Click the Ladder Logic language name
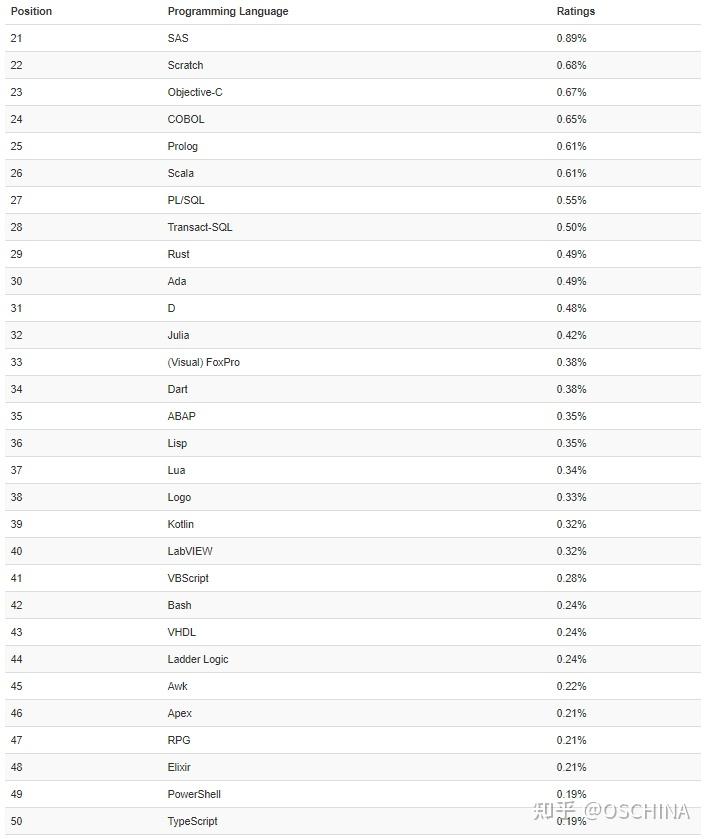Image resolution: width=708 pixels, height=839 pixels. click(x=198, y=659)
